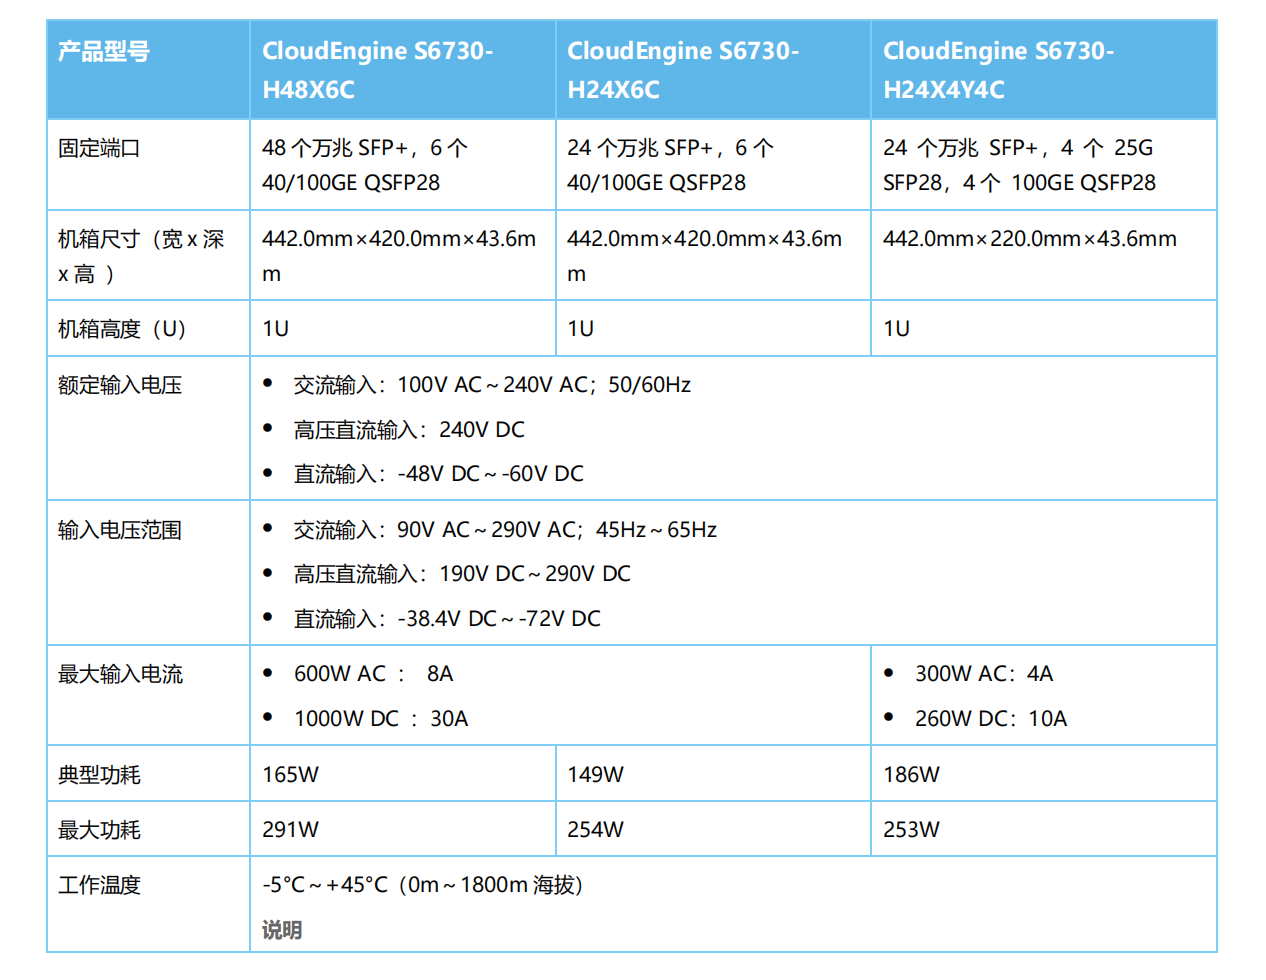Click the '260W DC：10A' bullet
The width and height of the screenshot is (1266, 980).
tap(991, 719)
